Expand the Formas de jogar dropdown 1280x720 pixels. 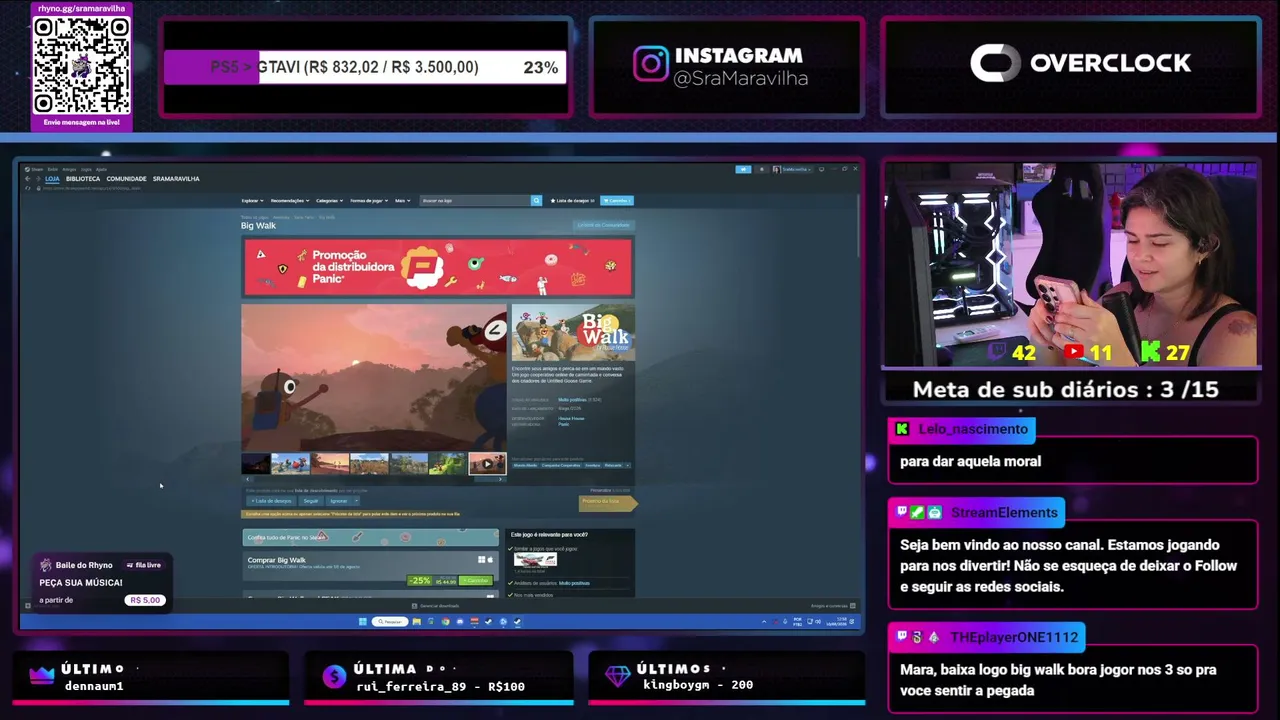(370, 201)
